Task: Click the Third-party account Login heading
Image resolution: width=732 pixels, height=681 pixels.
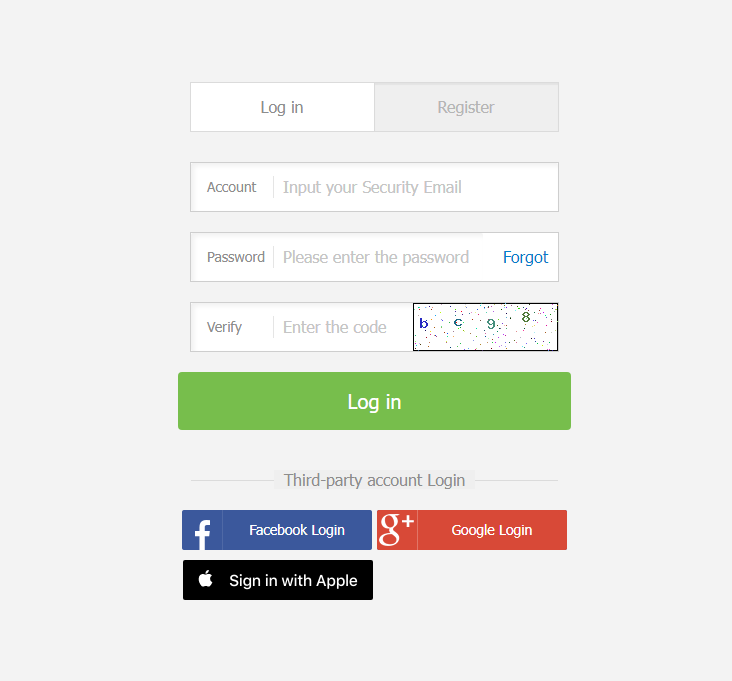Action: pos(374,480)
